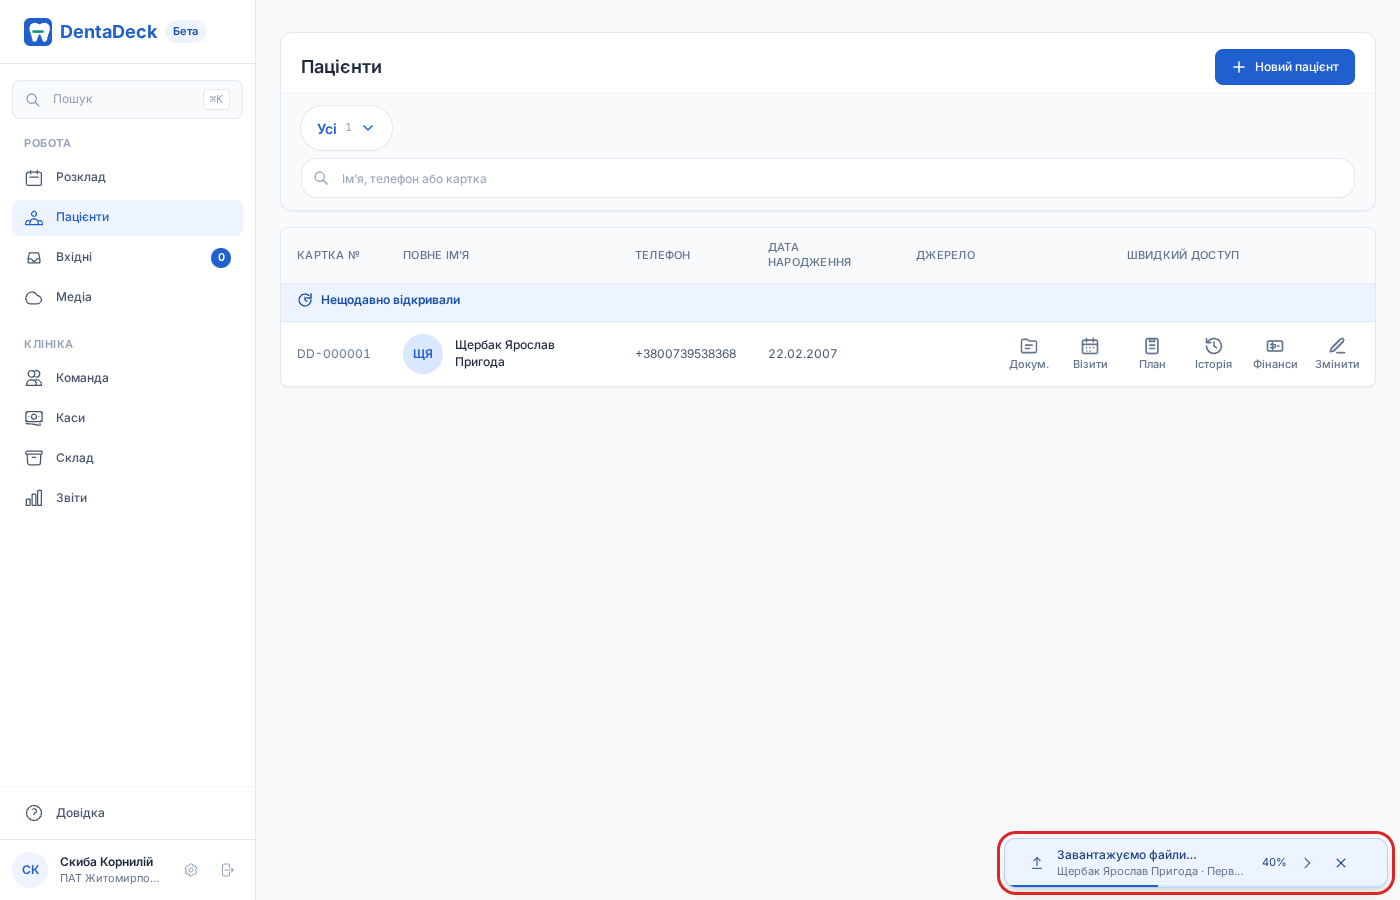Open treatment План icon in patient row
Screen dimensions: 1400x900
point(1152,354)
